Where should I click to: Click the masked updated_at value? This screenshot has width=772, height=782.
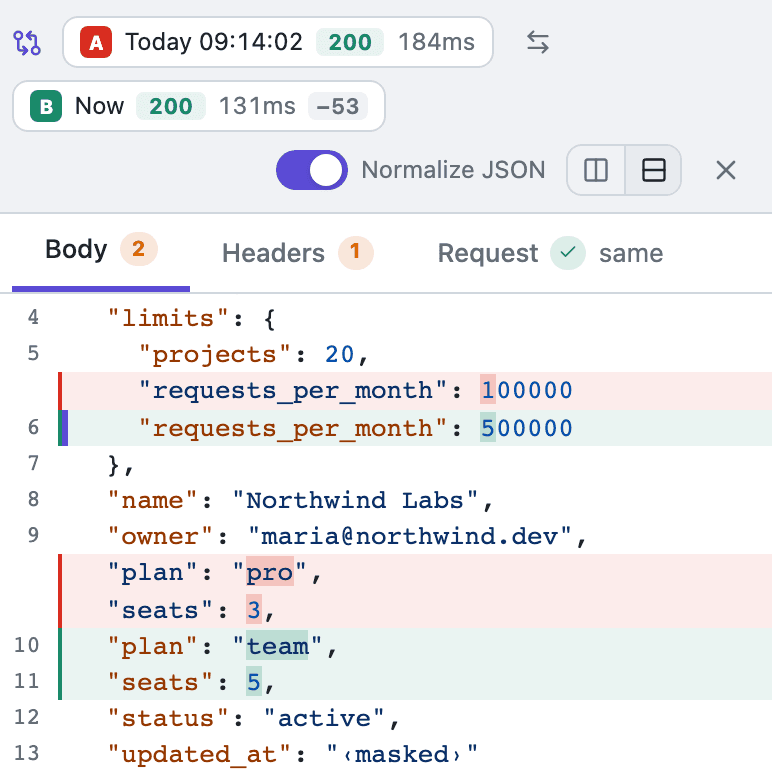(x=402, y=754)
